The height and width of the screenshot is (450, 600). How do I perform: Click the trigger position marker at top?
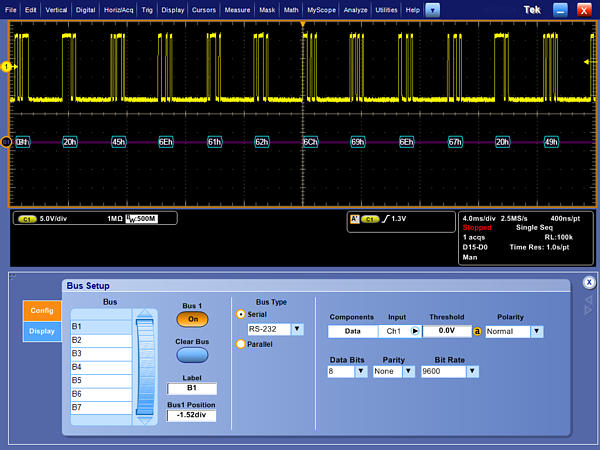302,23
